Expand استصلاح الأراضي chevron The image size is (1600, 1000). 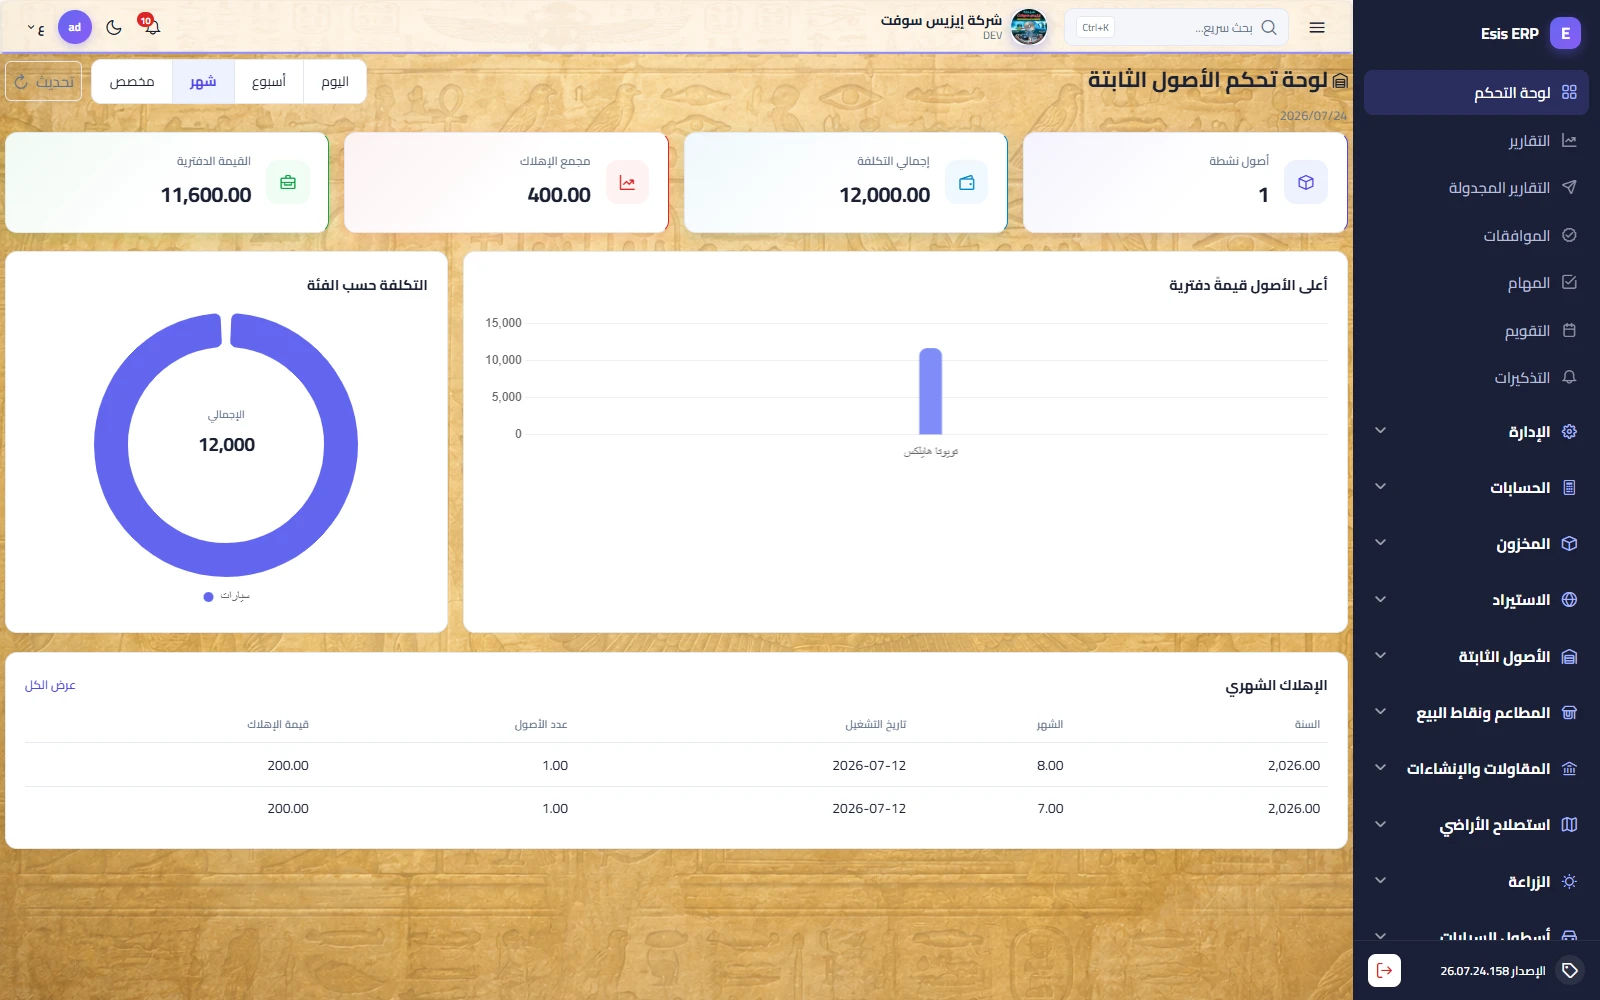(x=1380, y=825)
